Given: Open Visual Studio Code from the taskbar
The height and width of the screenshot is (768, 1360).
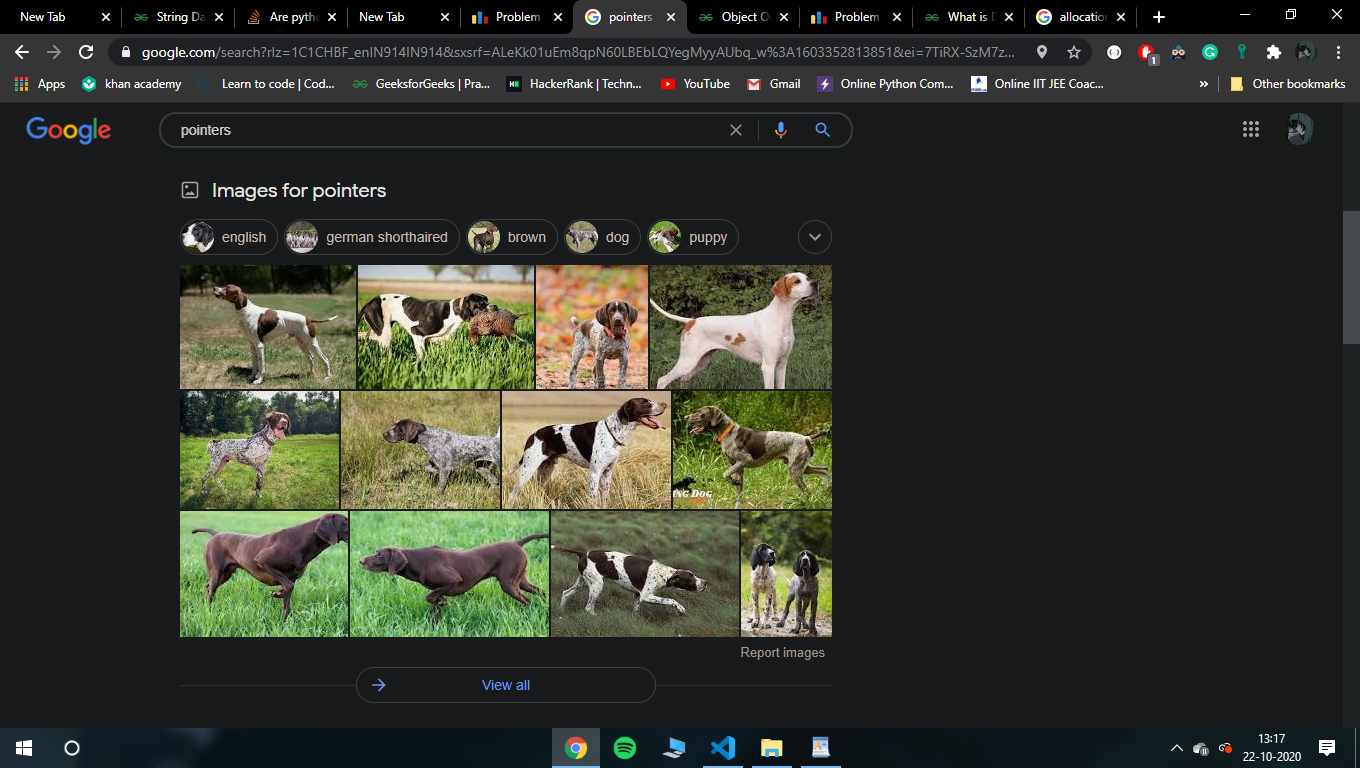Looking at the screenshot, I should click(x=723, y=747).
